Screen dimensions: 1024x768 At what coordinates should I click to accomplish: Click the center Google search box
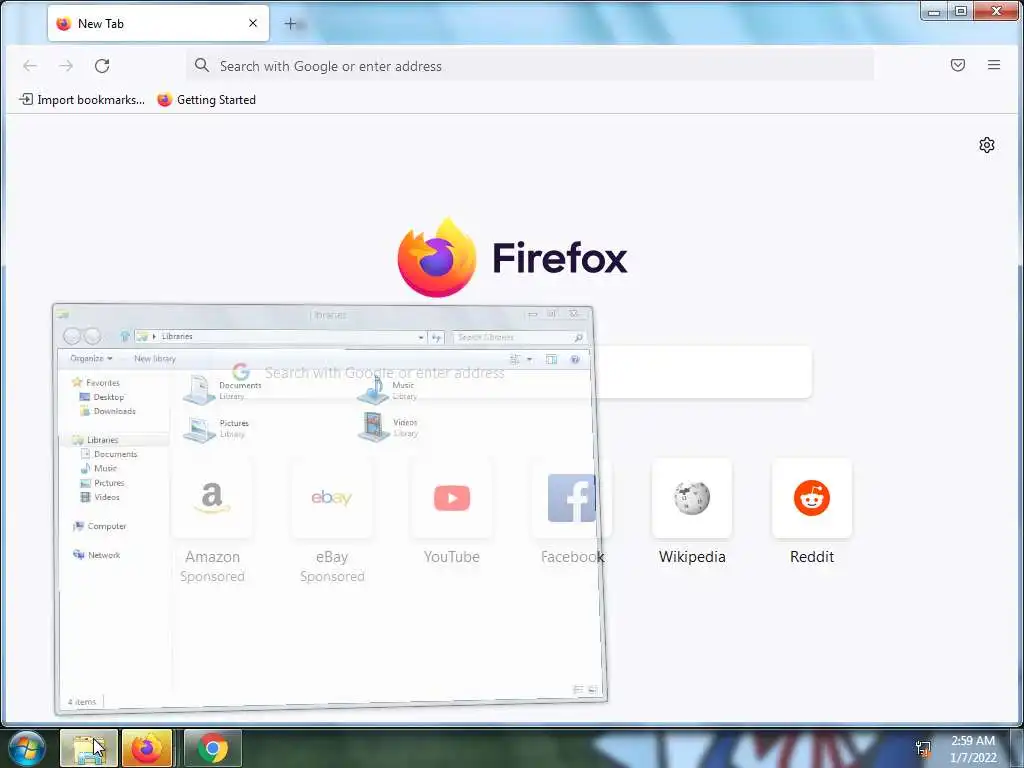tap(512, 372)
